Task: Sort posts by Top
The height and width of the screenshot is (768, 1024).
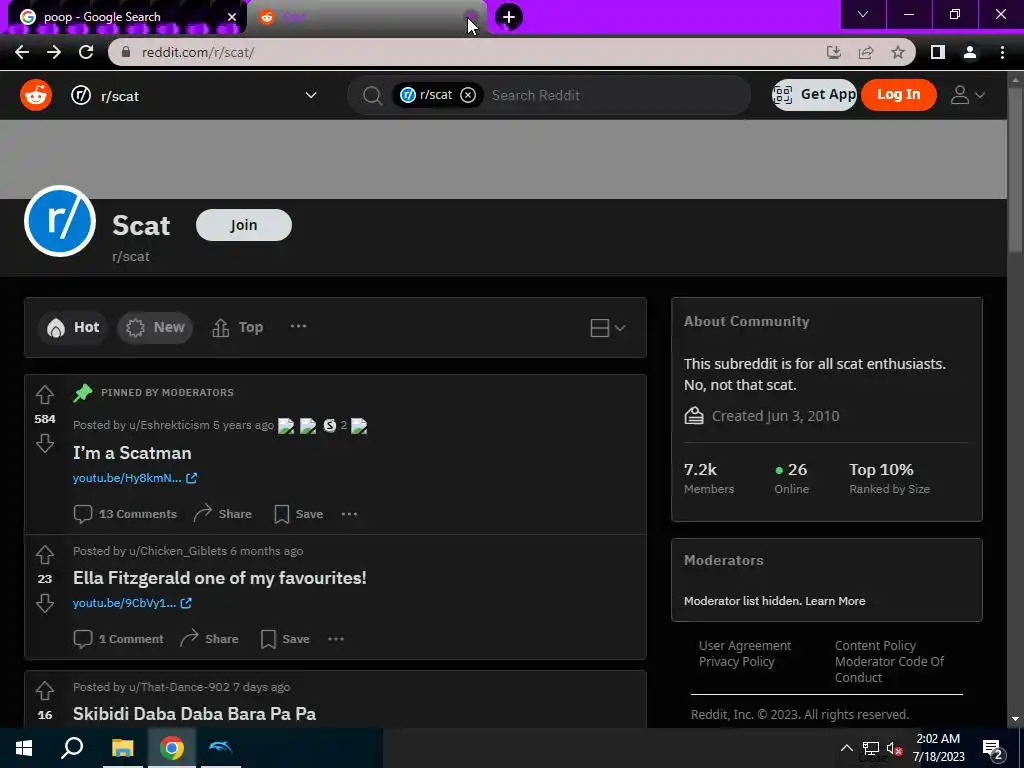Action: pos(238,327)
